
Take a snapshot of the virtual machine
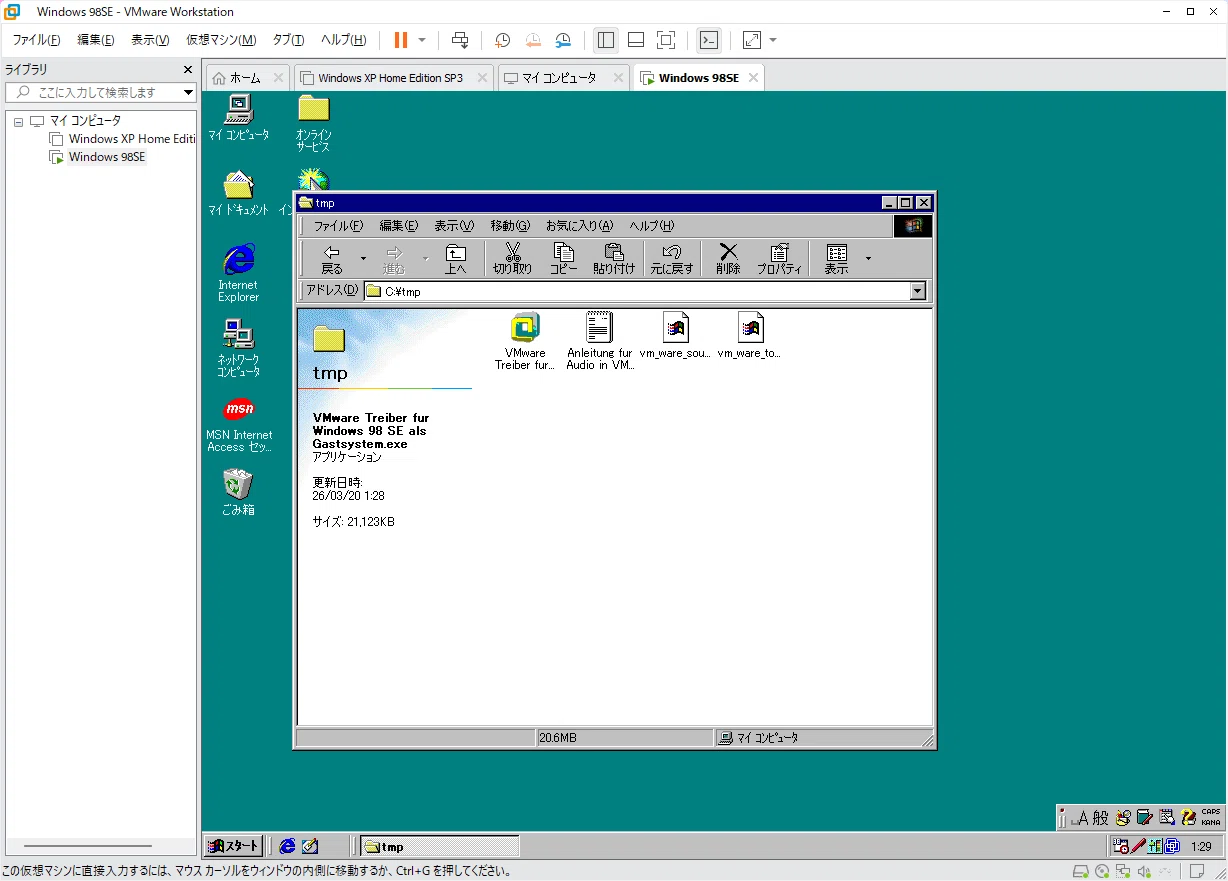503,40
